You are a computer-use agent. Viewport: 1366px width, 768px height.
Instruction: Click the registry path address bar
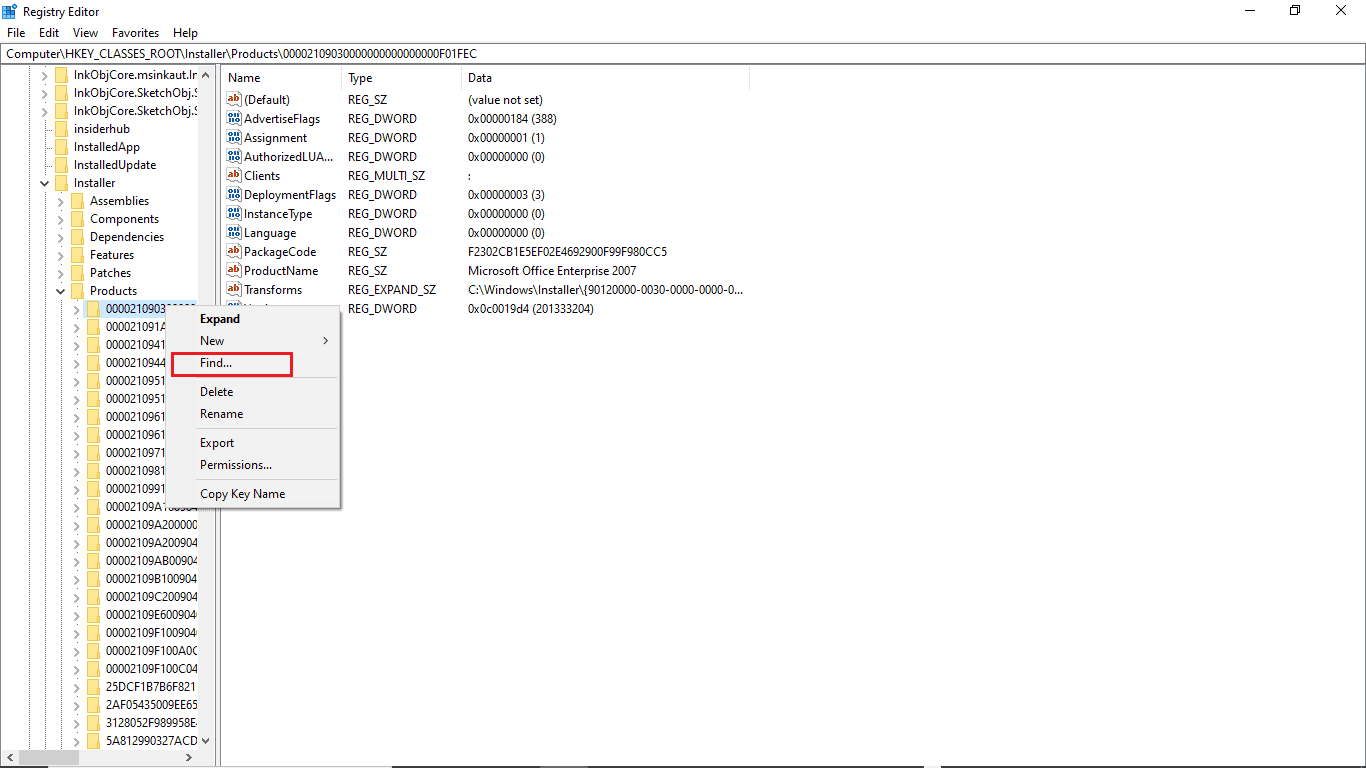tap(682, 53)
